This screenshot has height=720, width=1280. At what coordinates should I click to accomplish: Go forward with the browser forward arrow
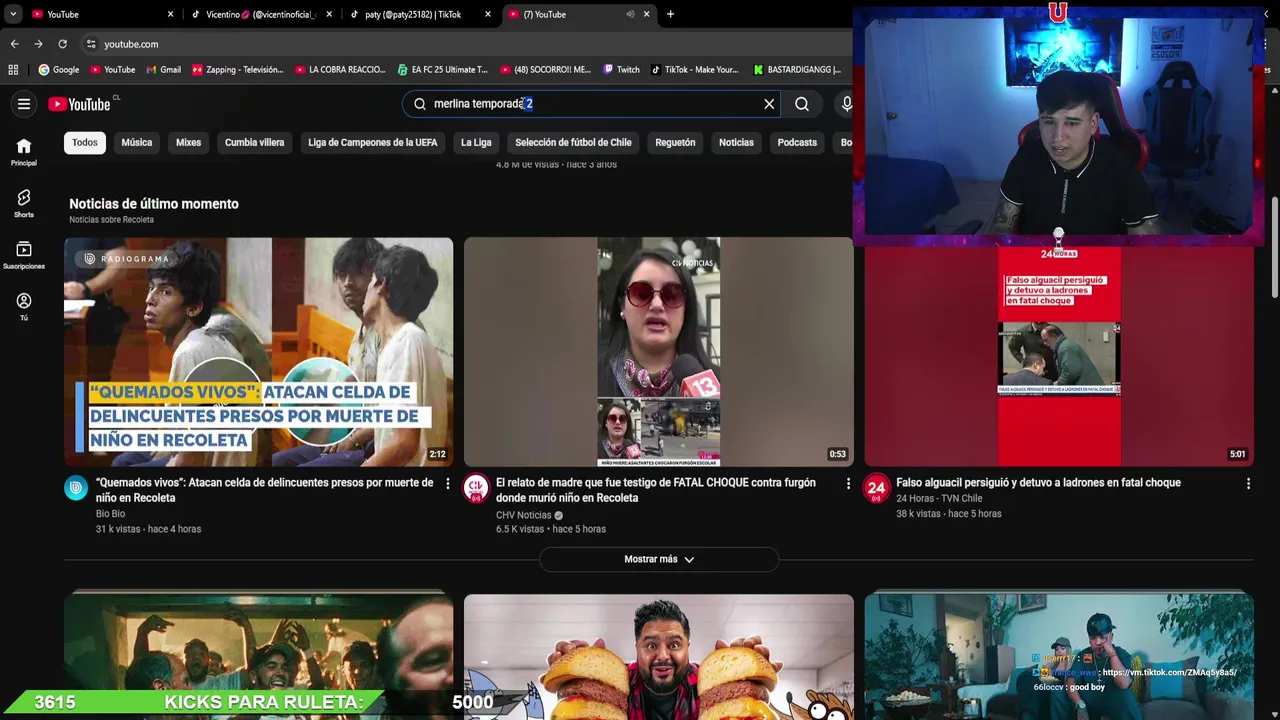click(x=38, y=44)
